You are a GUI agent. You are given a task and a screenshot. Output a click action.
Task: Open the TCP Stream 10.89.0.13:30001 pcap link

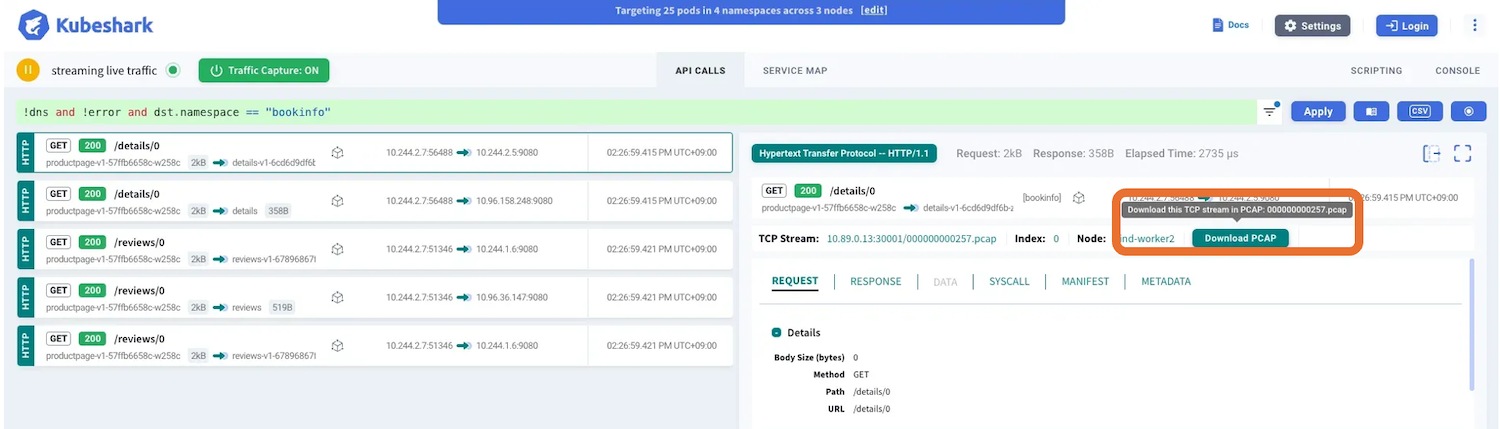[x=911, y=239]
